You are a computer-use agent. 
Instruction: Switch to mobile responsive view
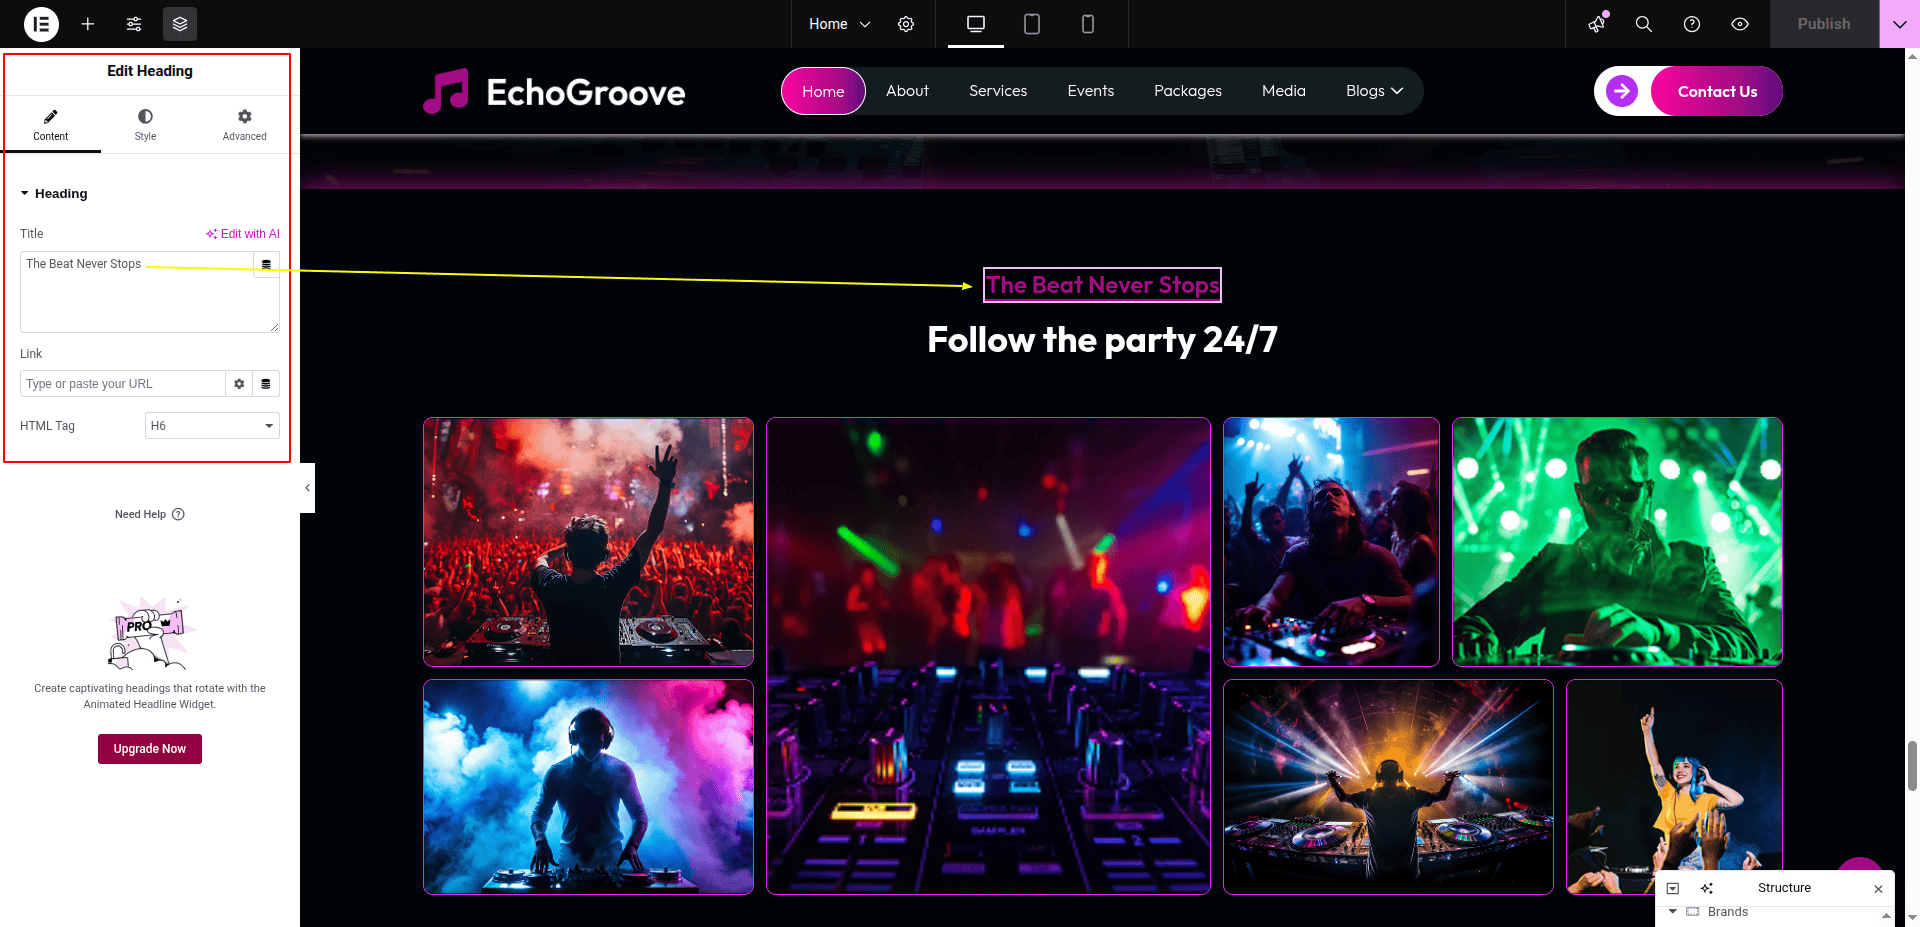pos(1088,24)
